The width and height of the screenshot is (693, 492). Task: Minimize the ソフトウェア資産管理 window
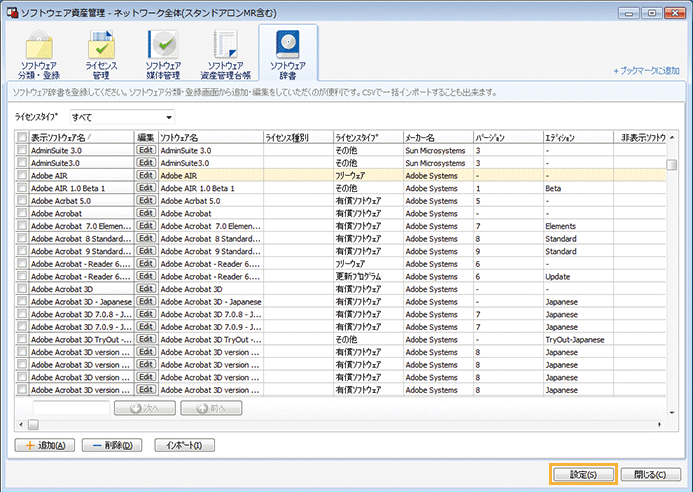tap(628, 13)
